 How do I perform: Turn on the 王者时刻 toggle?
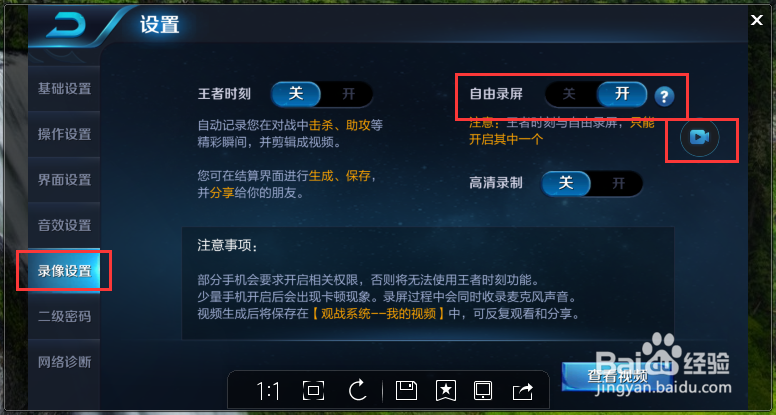pyautogui.click(x=348, y=94)
